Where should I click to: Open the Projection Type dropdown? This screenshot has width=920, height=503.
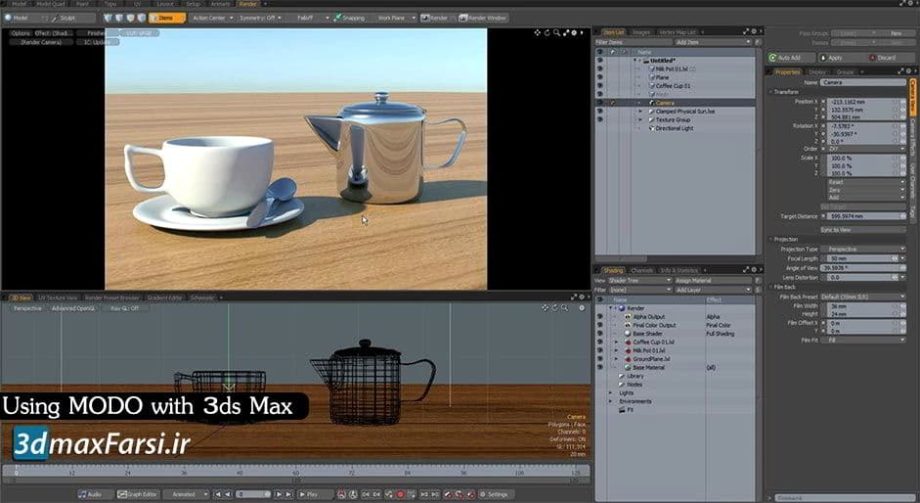(862, 249)
